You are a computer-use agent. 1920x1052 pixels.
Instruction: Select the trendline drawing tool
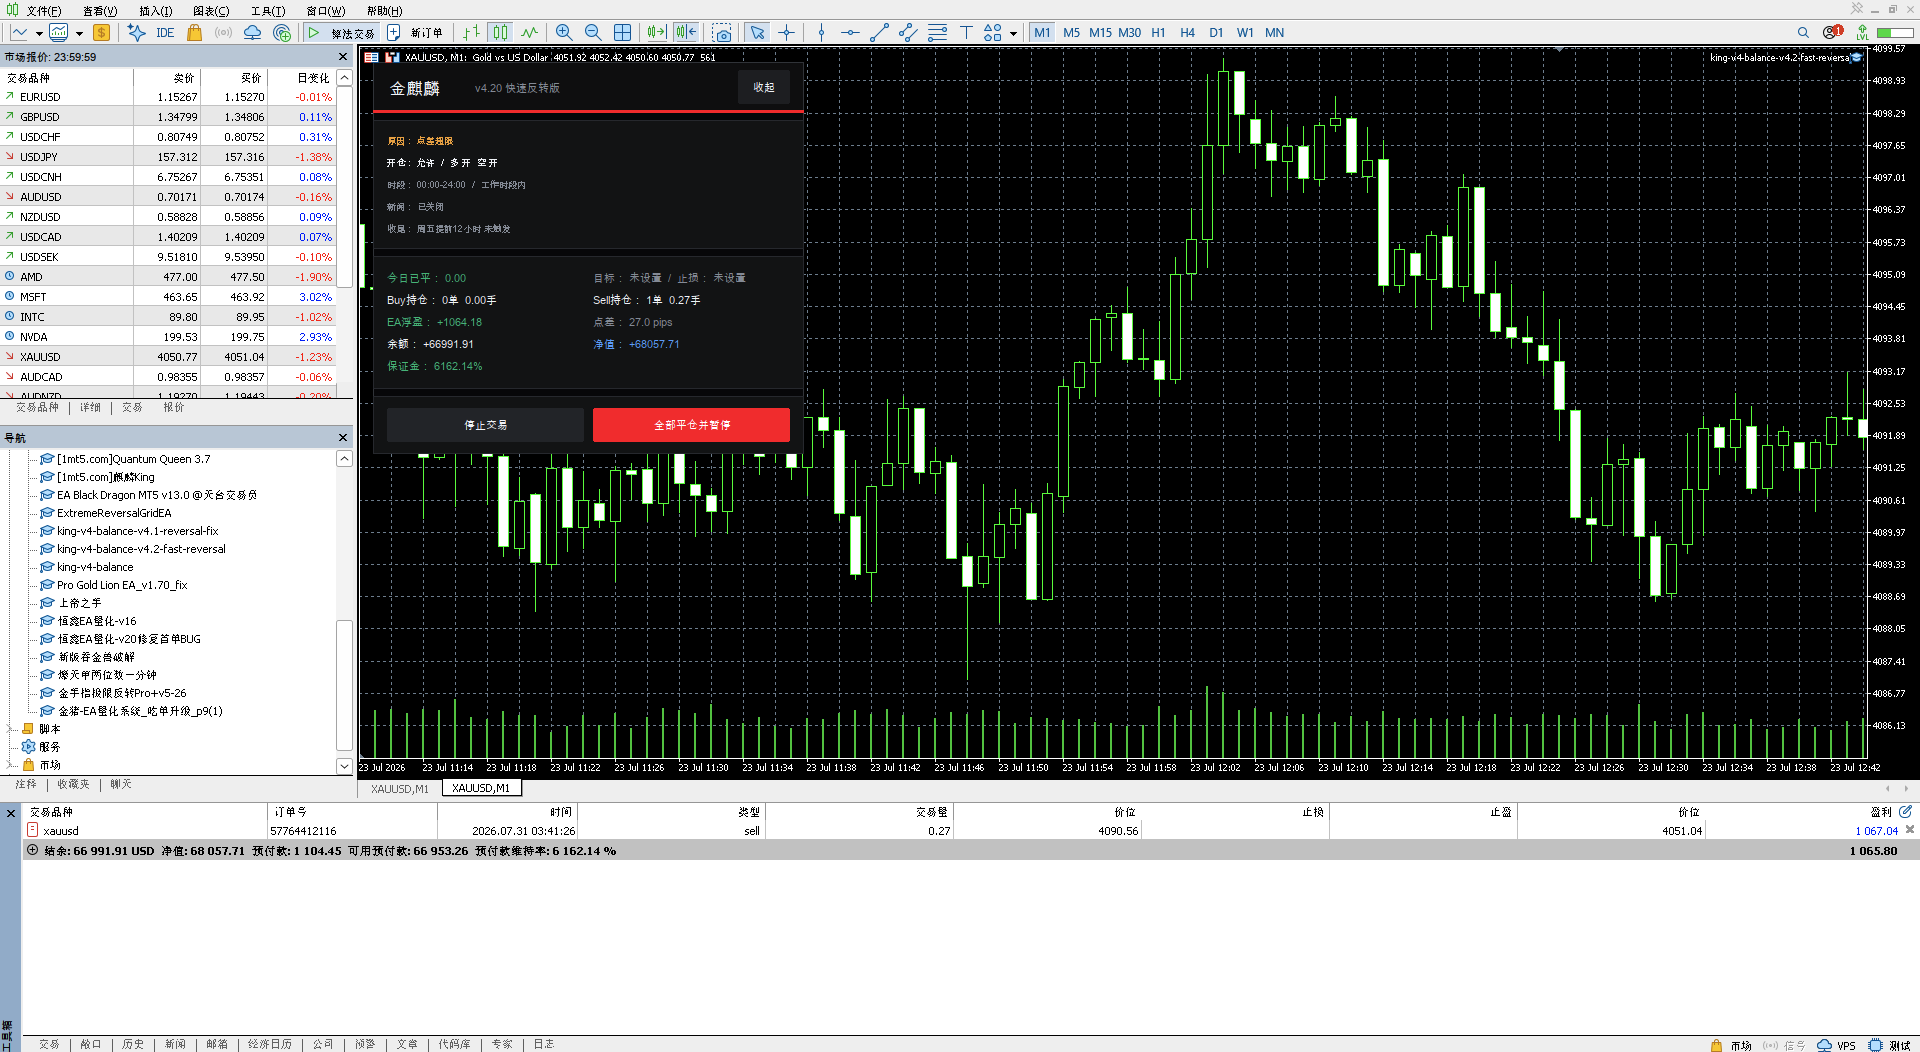879,33
